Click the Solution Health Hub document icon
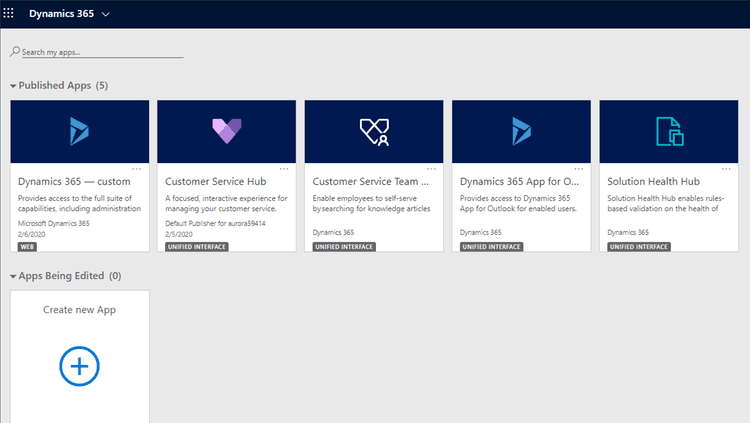 (x=668, y=130)
